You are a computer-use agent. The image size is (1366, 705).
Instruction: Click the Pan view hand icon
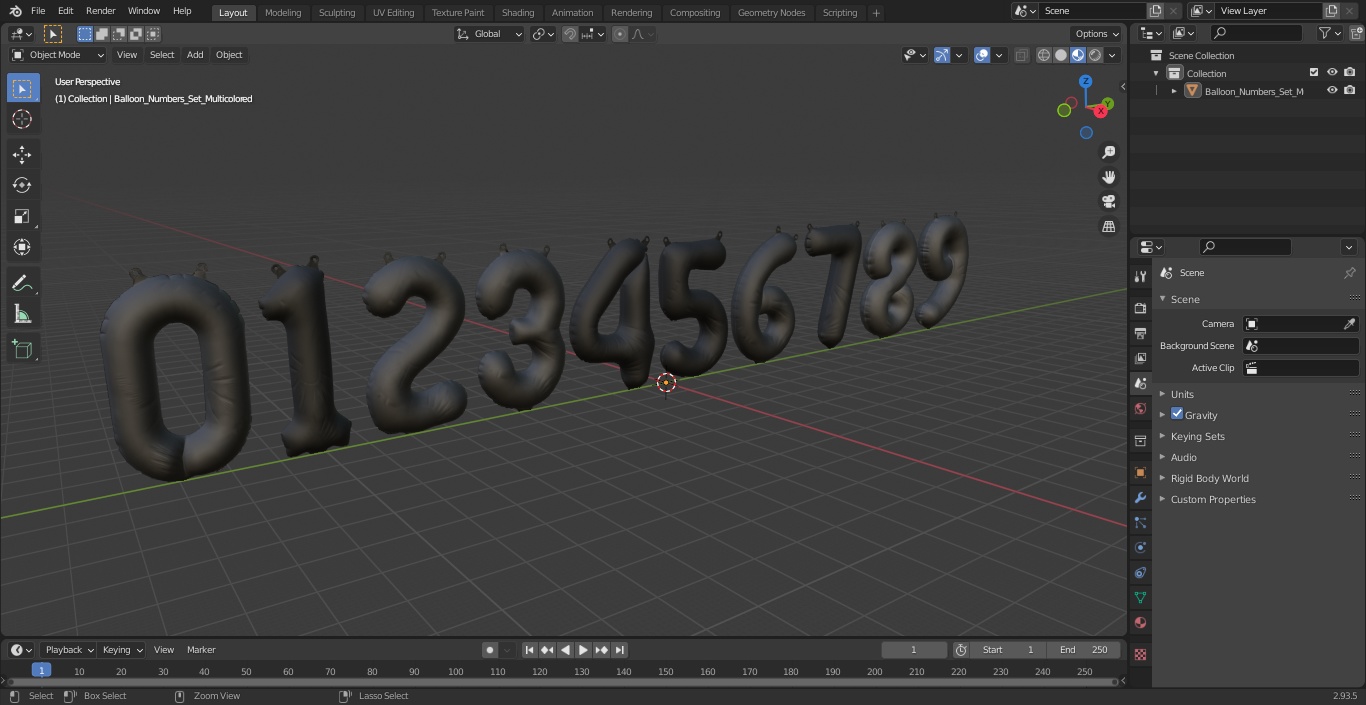[1109, 177]
